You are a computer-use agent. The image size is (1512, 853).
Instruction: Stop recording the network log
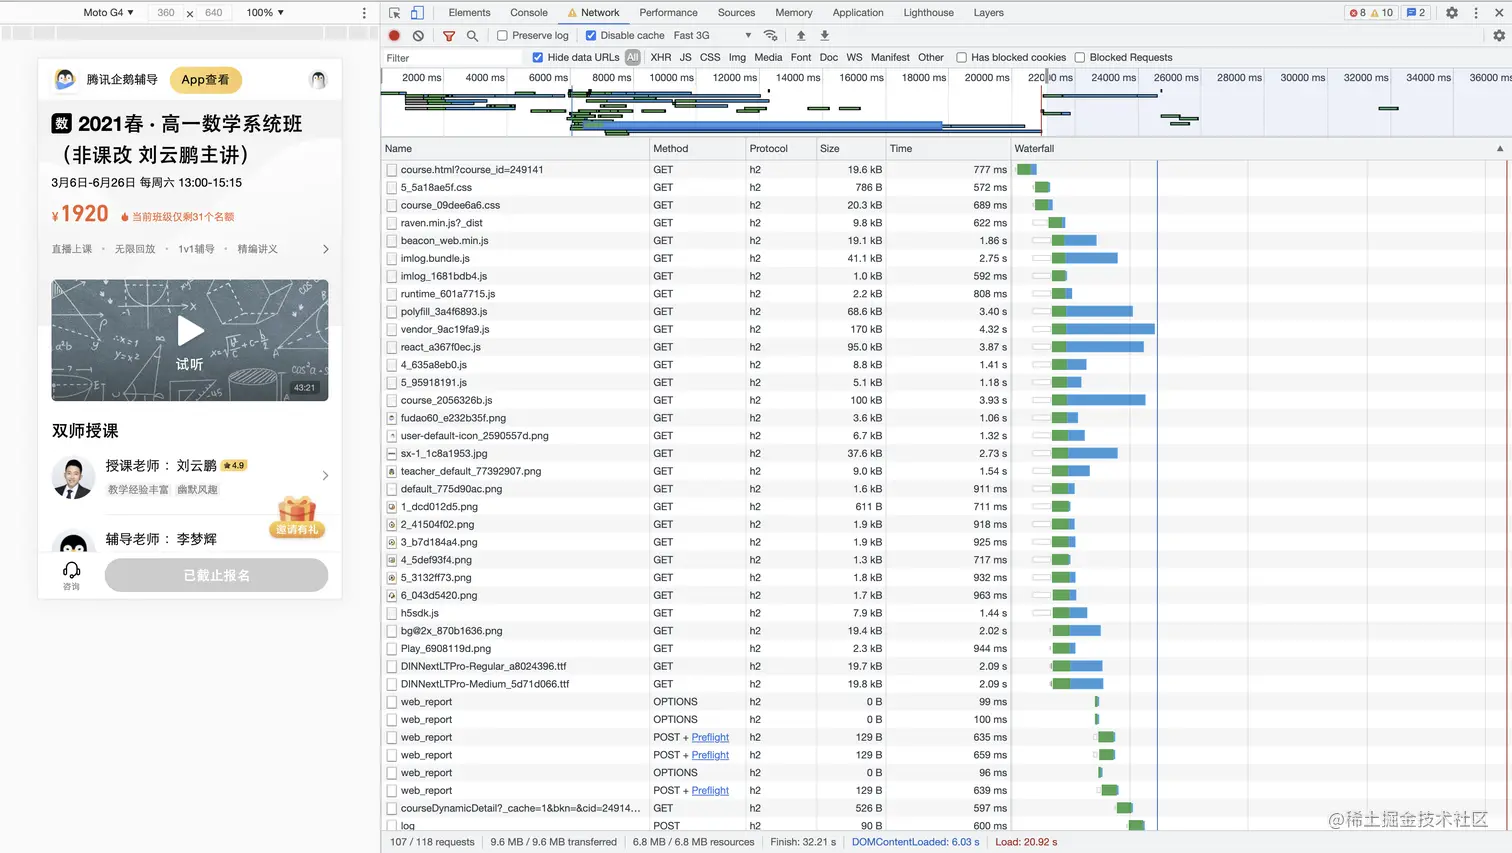394,35
